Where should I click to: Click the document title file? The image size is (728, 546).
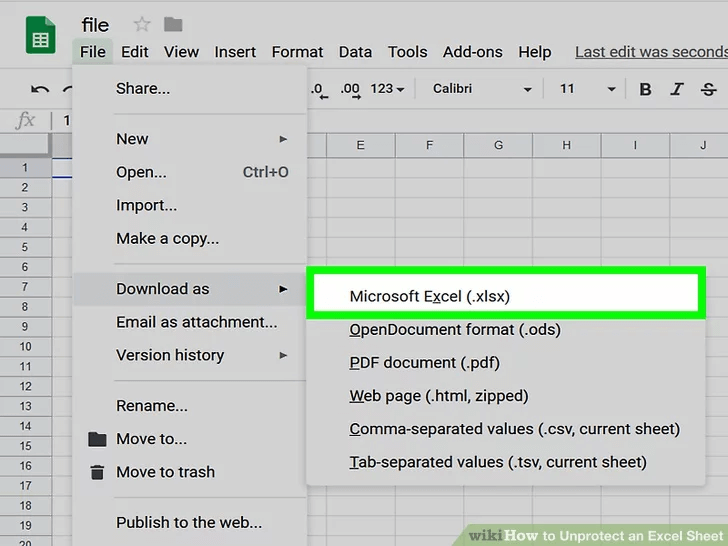(95, 25)
